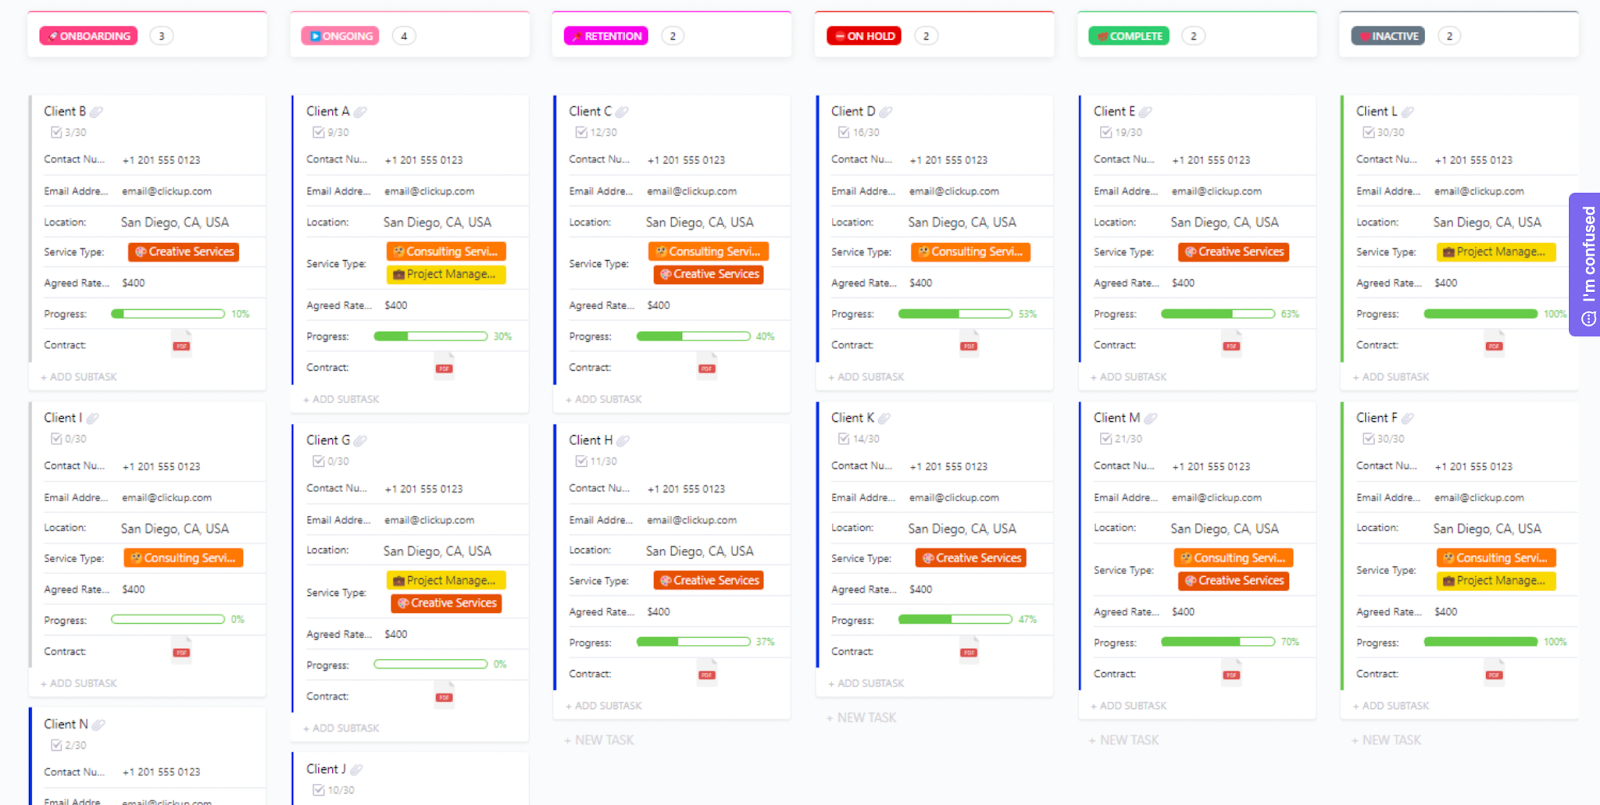
Task: Click the Creative Services tag on Client B
Action: pos(184,252)
